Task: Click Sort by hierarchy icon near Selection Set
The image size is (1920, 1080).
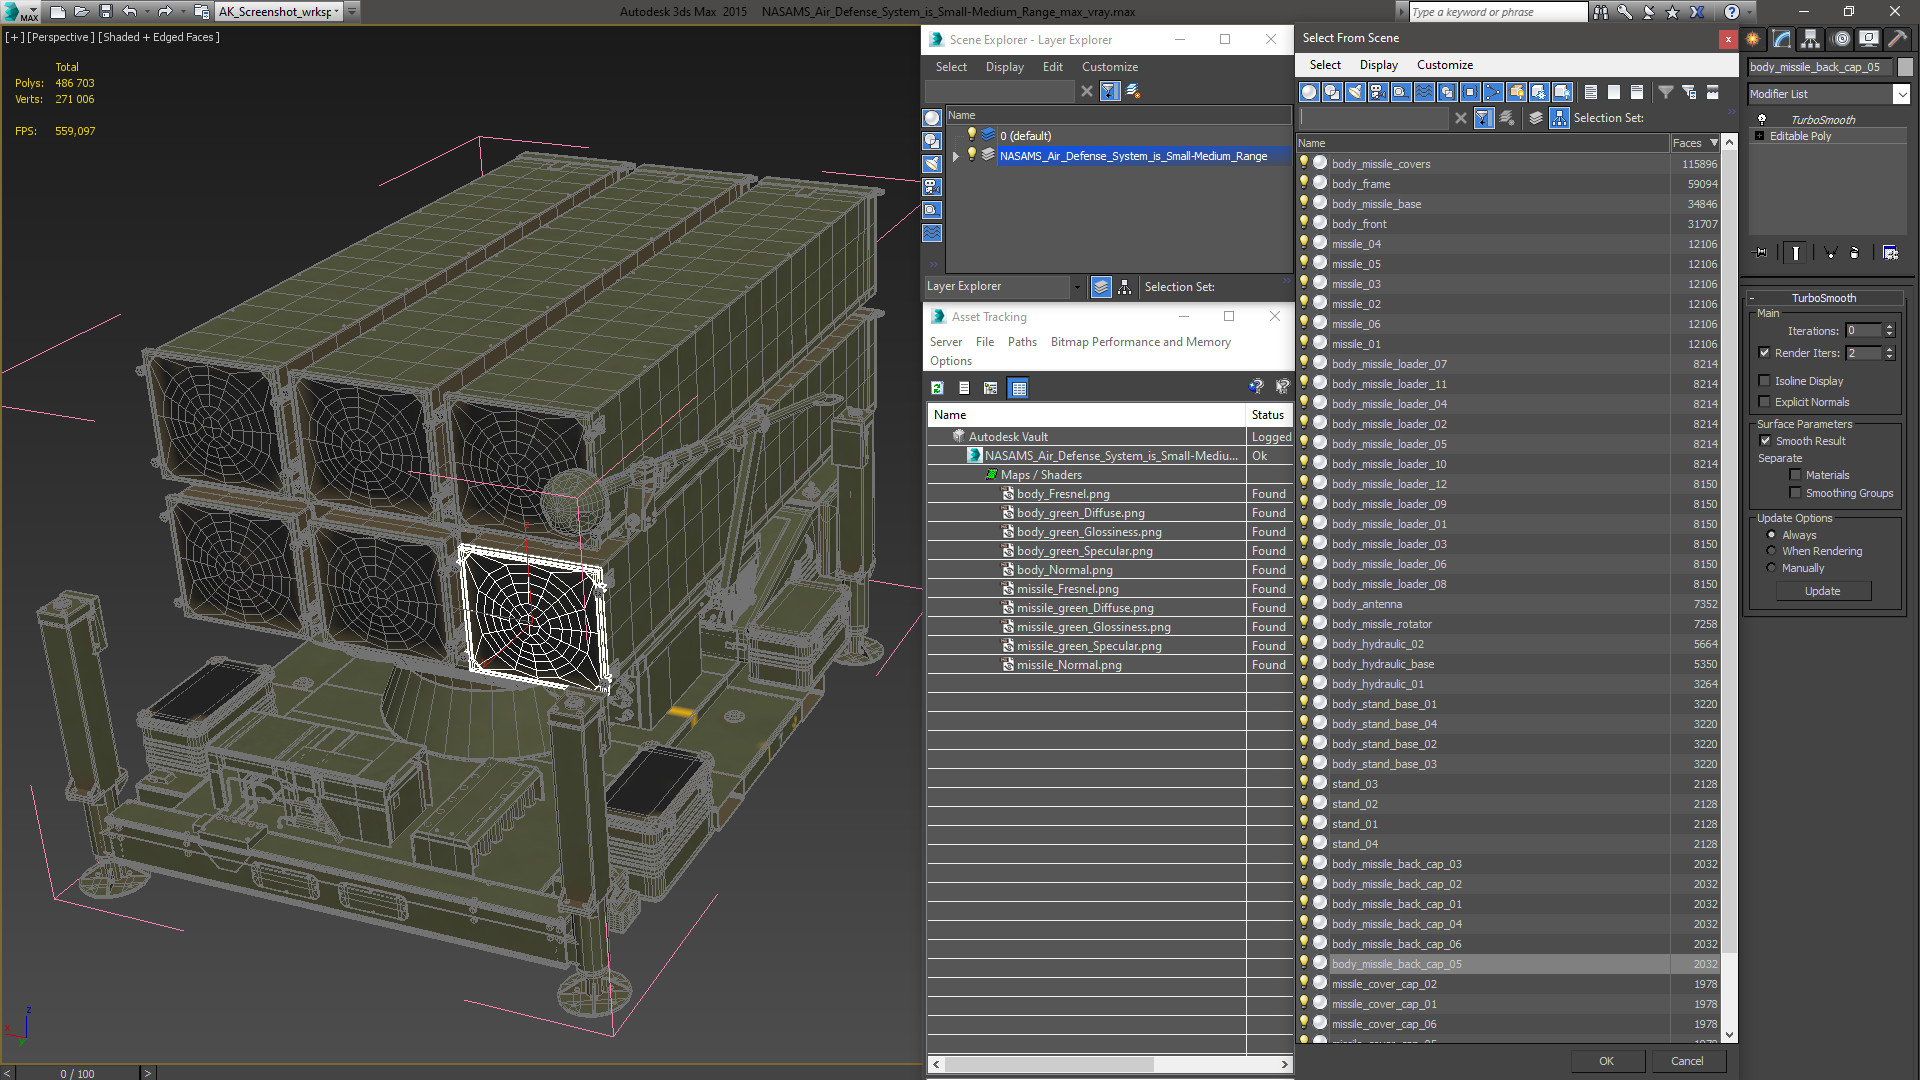Action: pos(1559,118)
